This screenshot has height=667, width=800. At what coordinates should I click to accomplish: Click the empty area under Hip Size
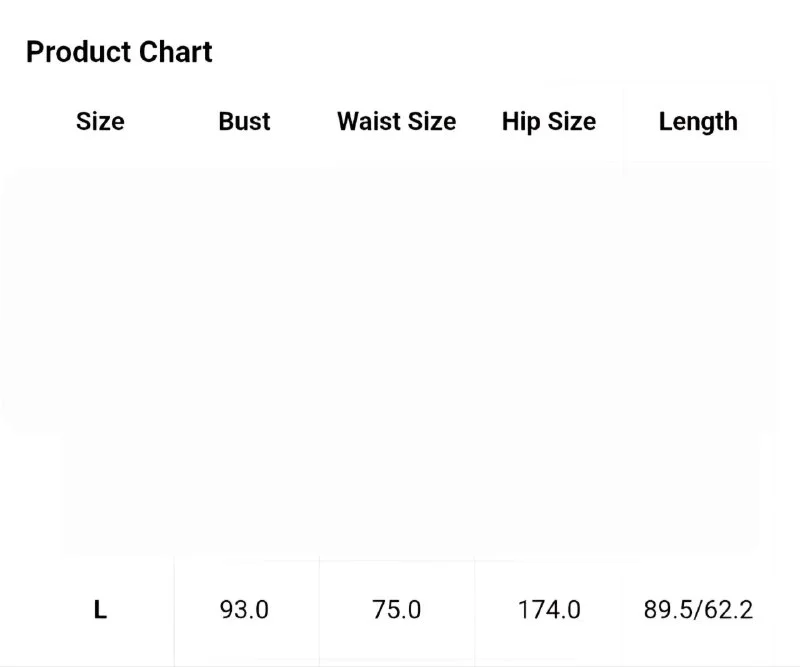pos(549,357)
